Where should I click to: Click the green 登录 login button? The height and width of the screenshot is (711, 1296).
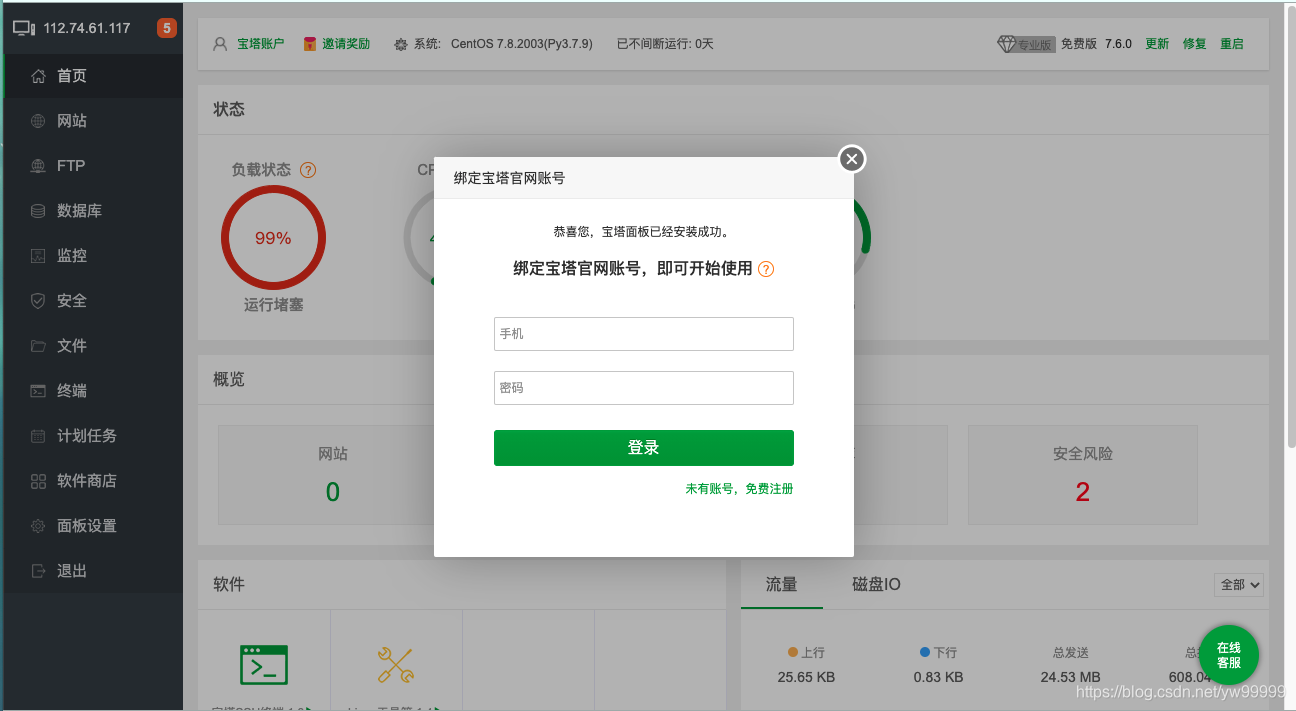[x=644, y=448]
